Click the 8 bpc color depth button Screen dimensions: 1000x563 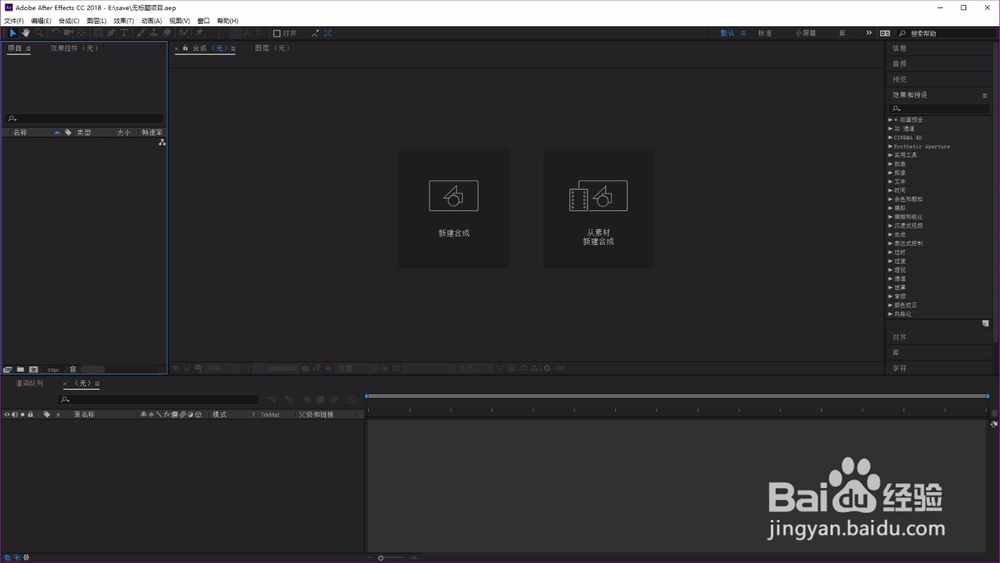[54, 370]
